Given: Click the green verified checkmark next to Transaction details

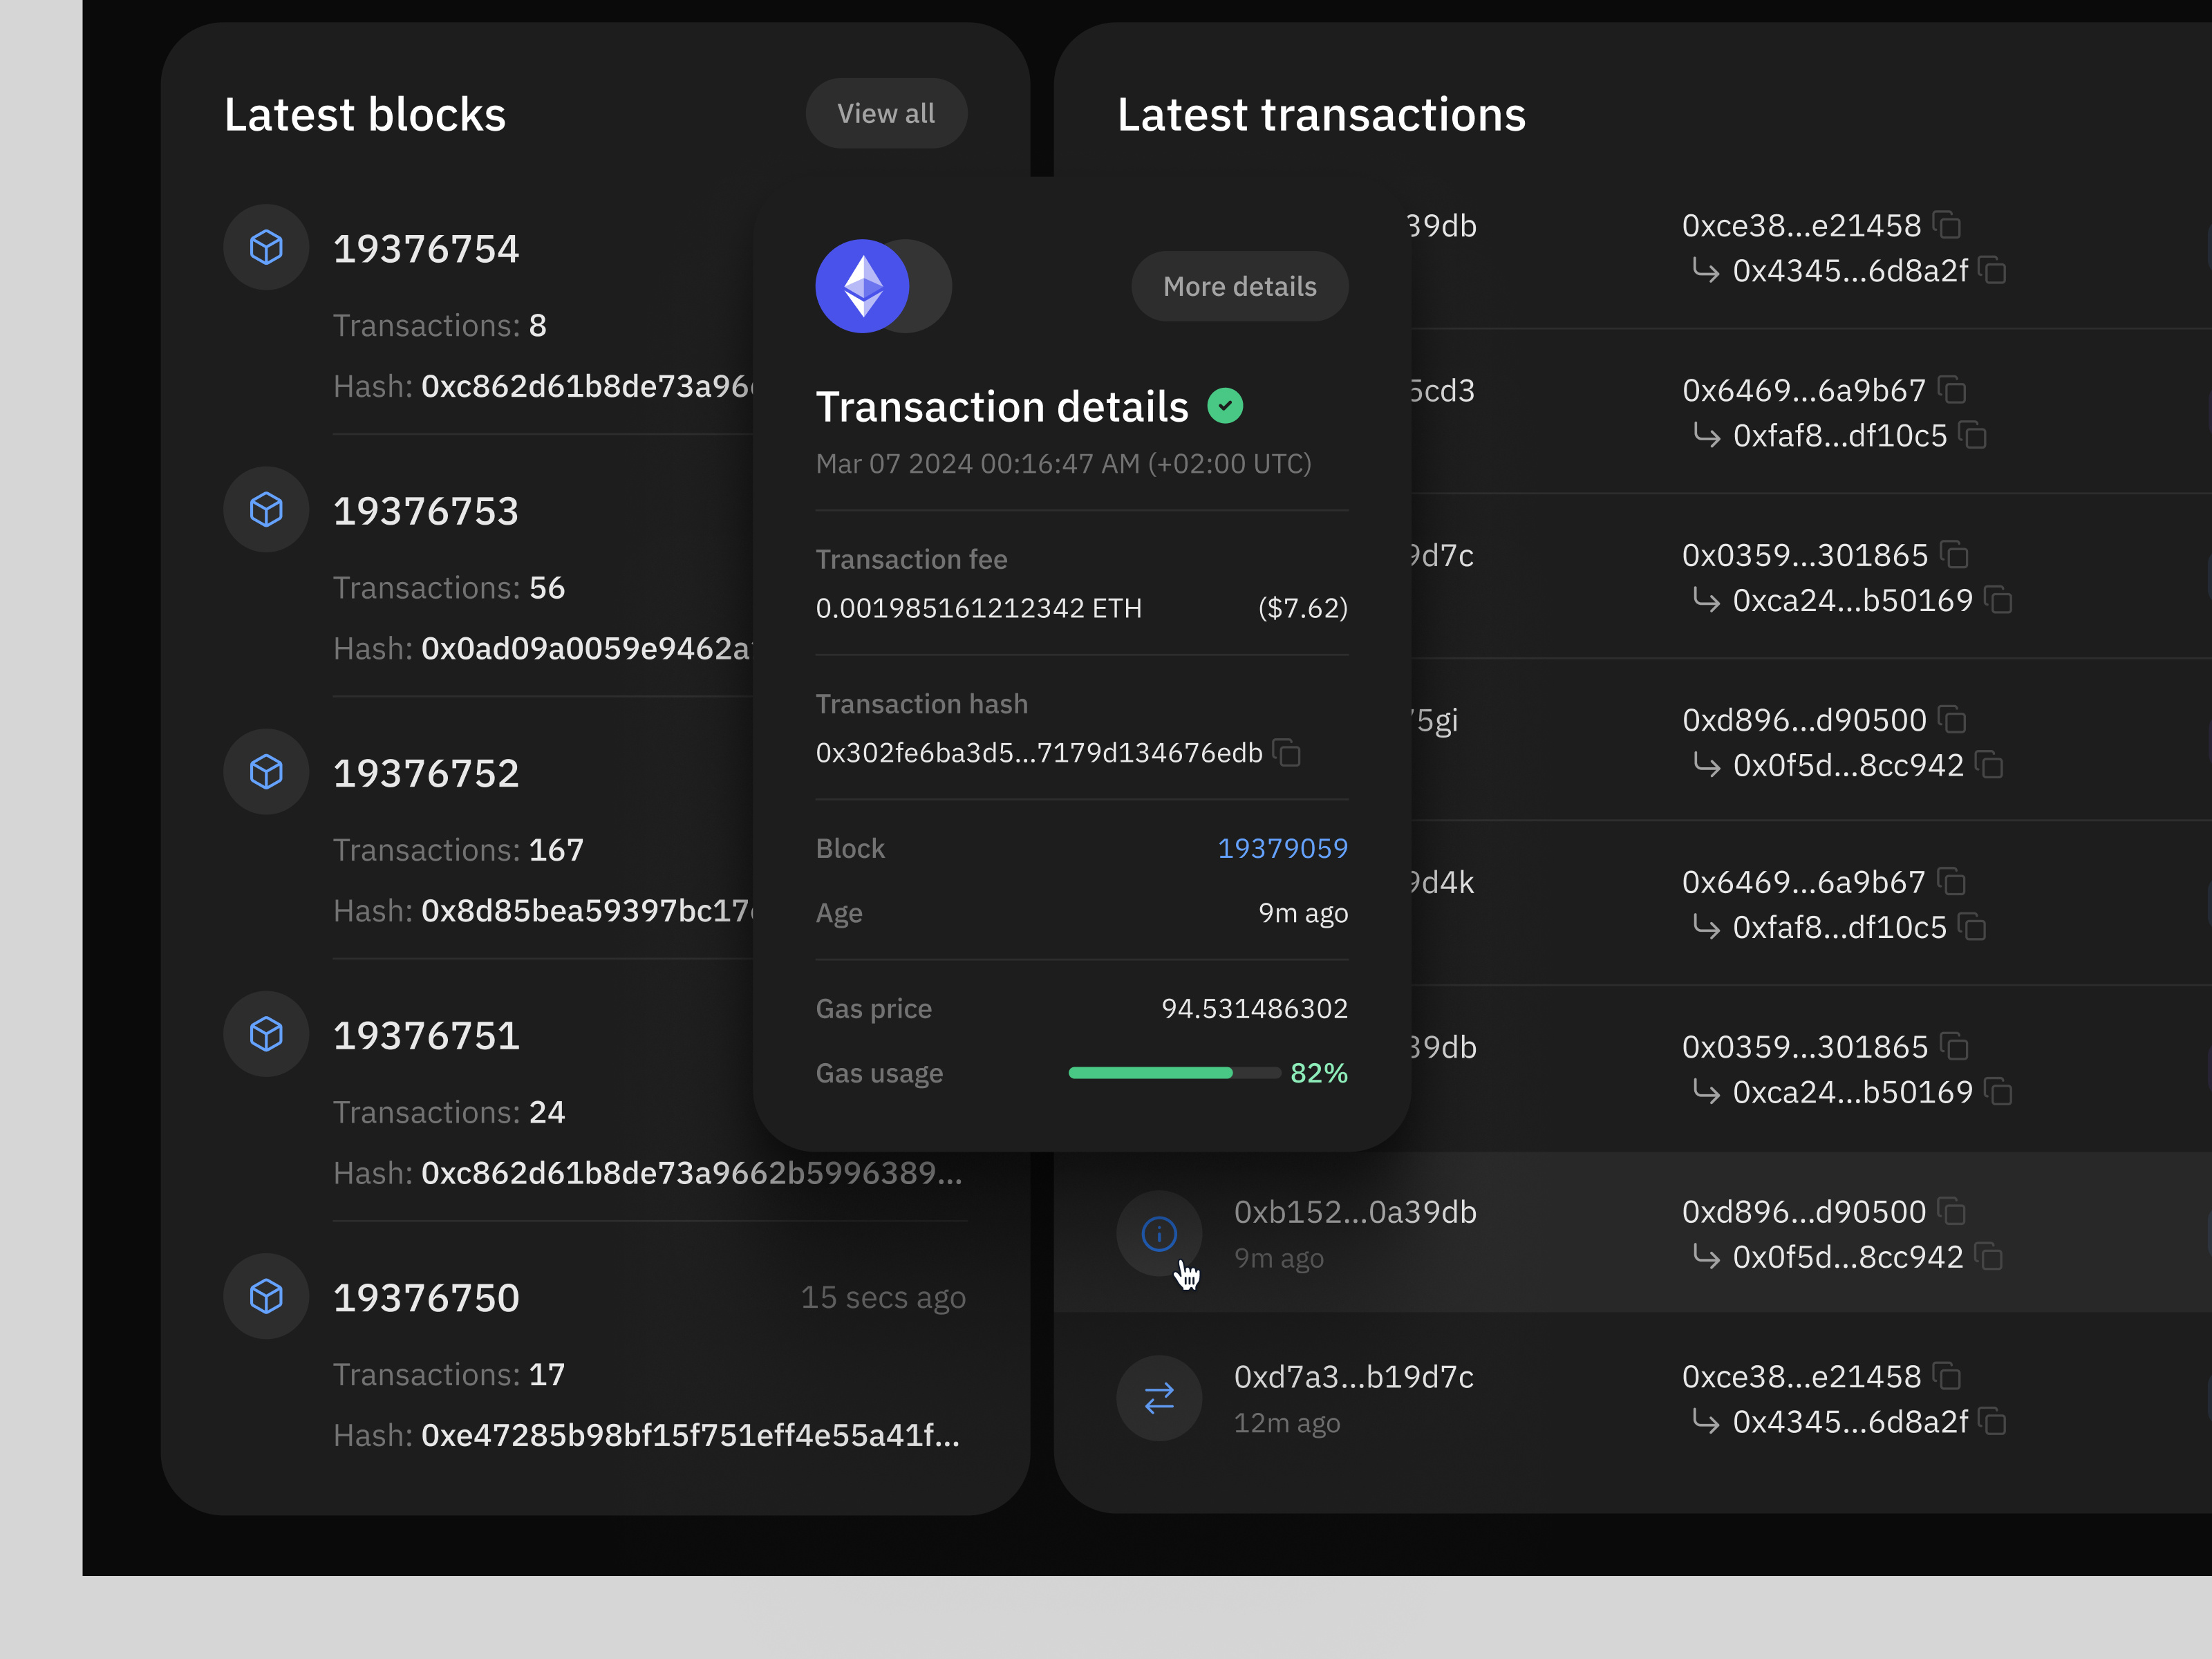Looking at the screenshot, I should pos(1226,405).
